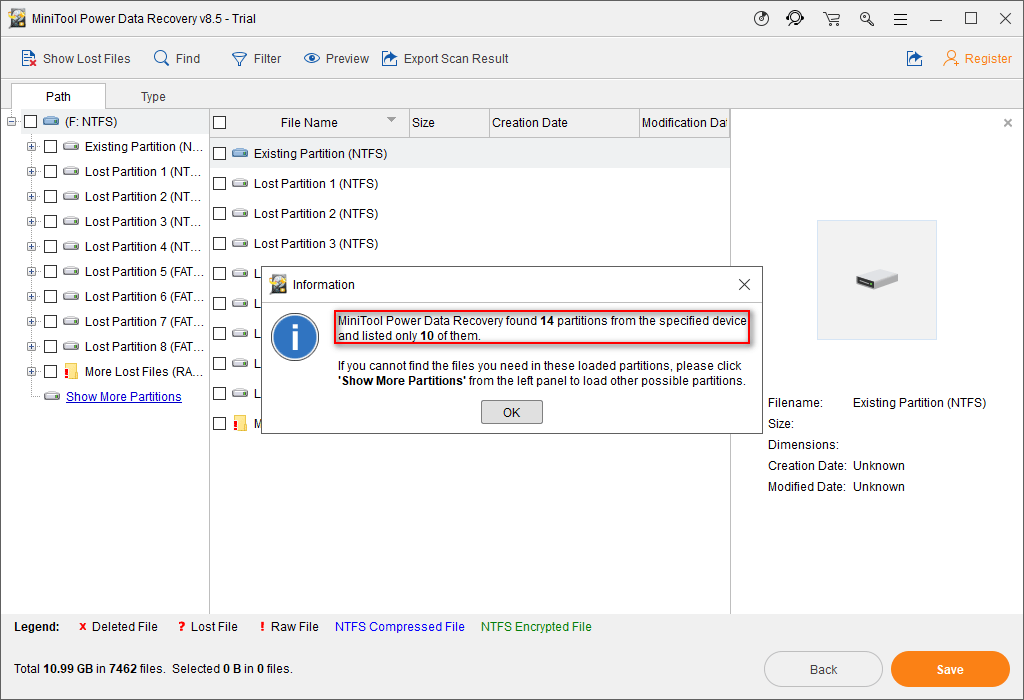Click Export Scan Result icon

pos(389,58)
